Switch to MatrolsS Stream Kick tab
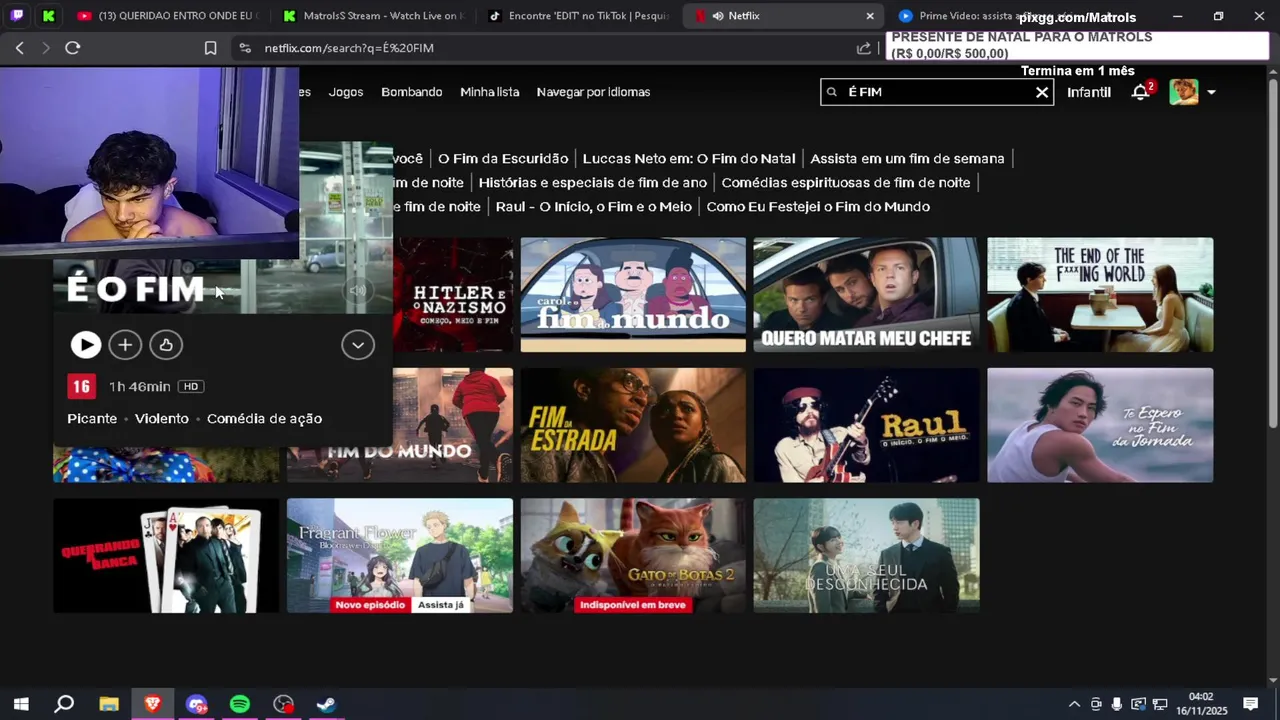 tap(372, 16)
